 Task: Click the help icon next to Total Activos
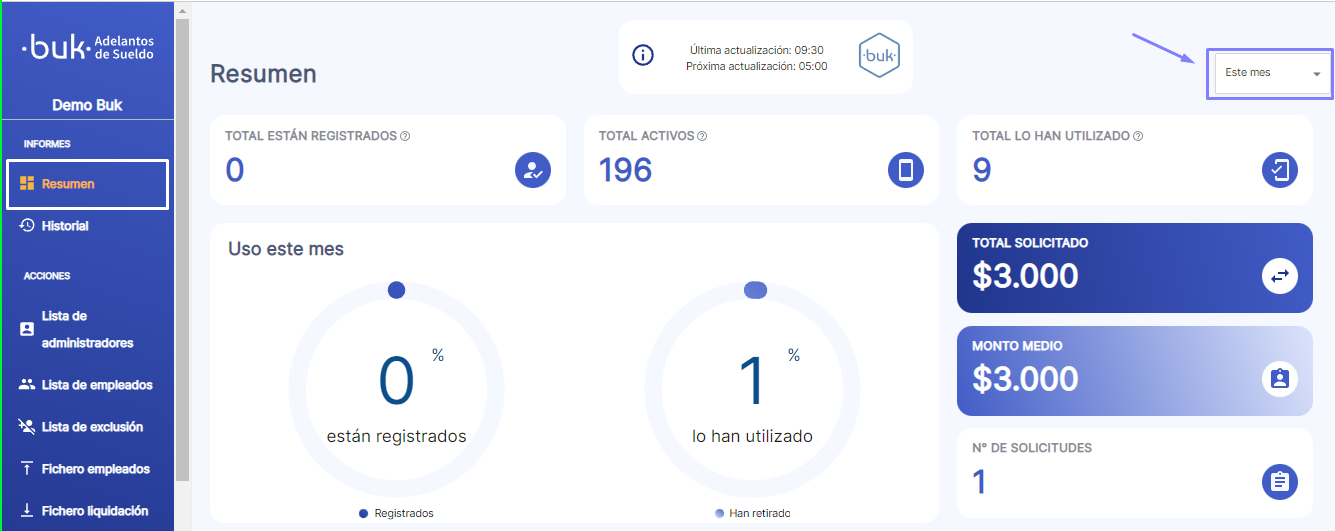click(x=702, y=136)
